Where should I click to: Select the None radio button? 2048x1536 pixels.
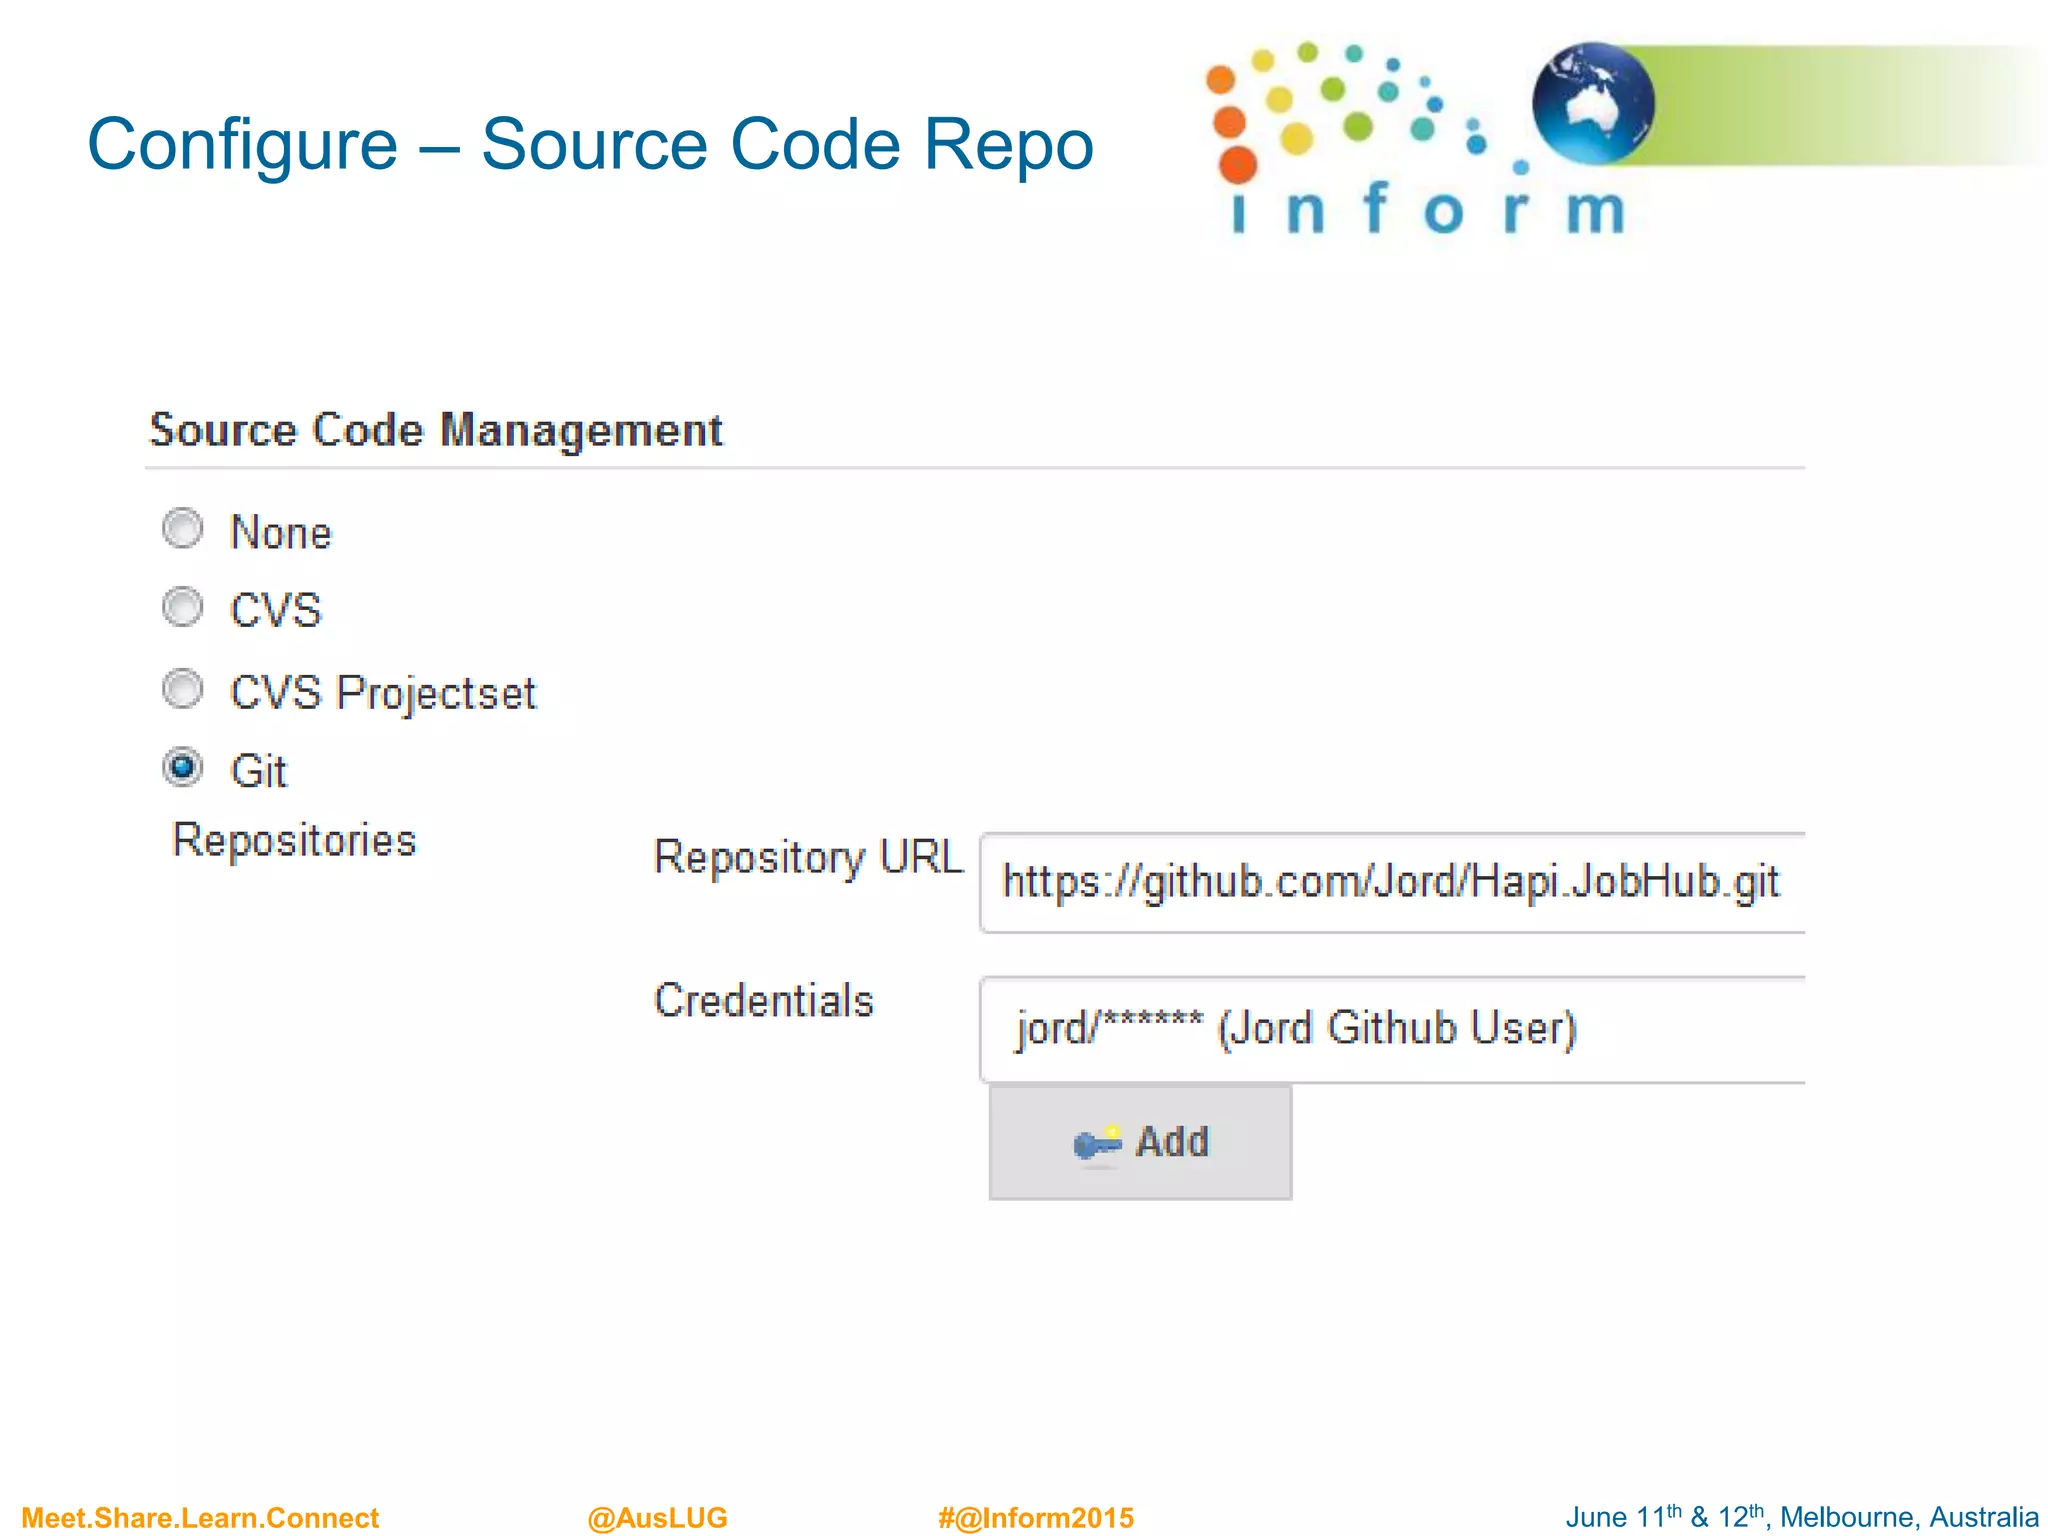183,528
